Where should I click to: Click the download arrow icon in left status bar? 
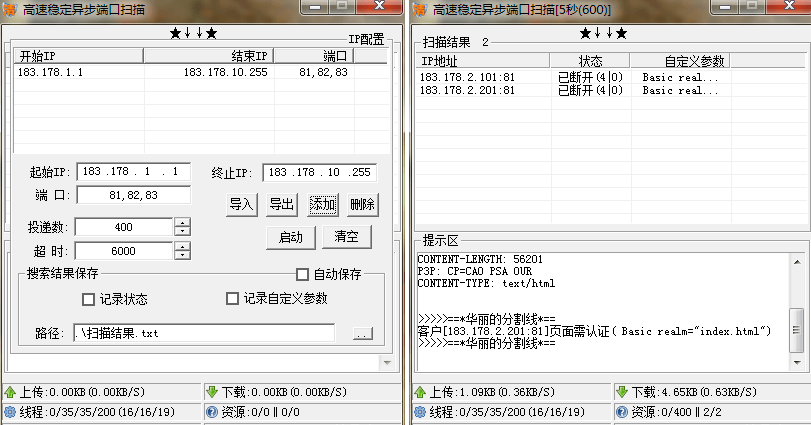tap(211, 392)
